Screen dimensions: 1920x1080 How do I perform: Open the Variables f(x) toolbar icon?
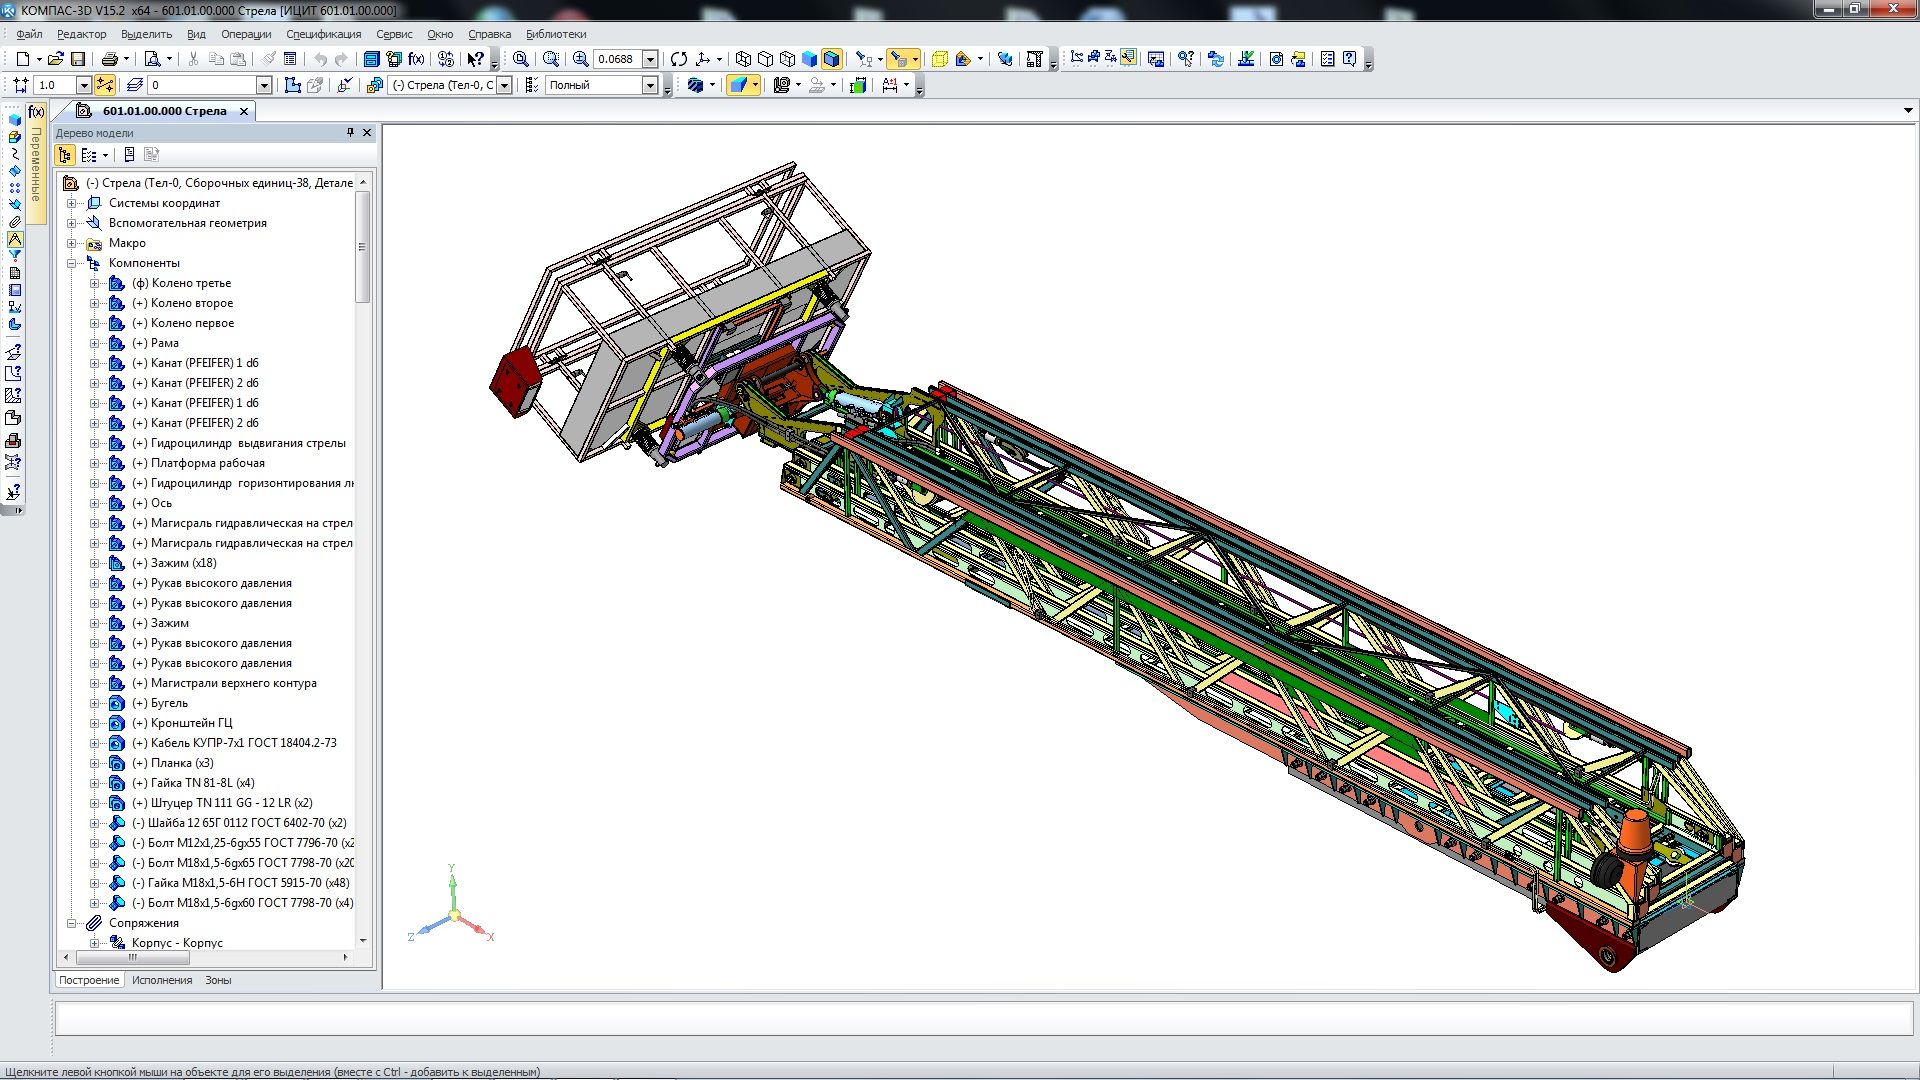[416, 59]
